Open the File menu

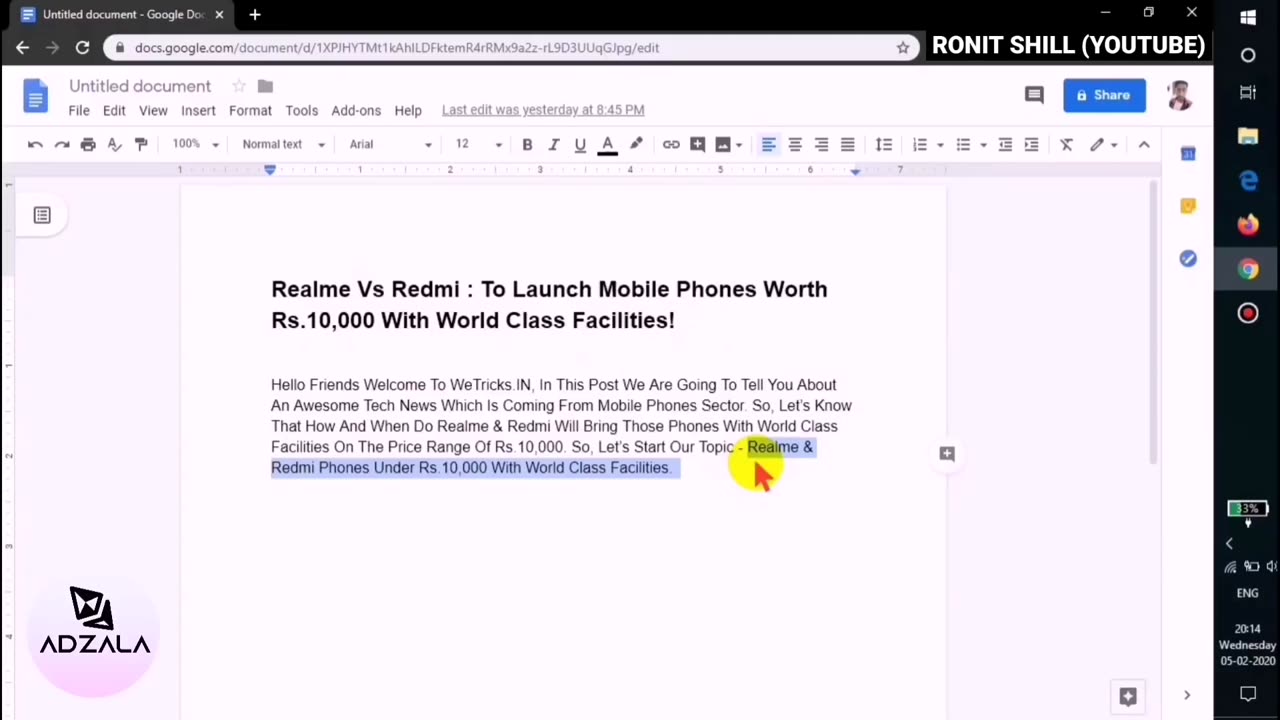(79, 110)
